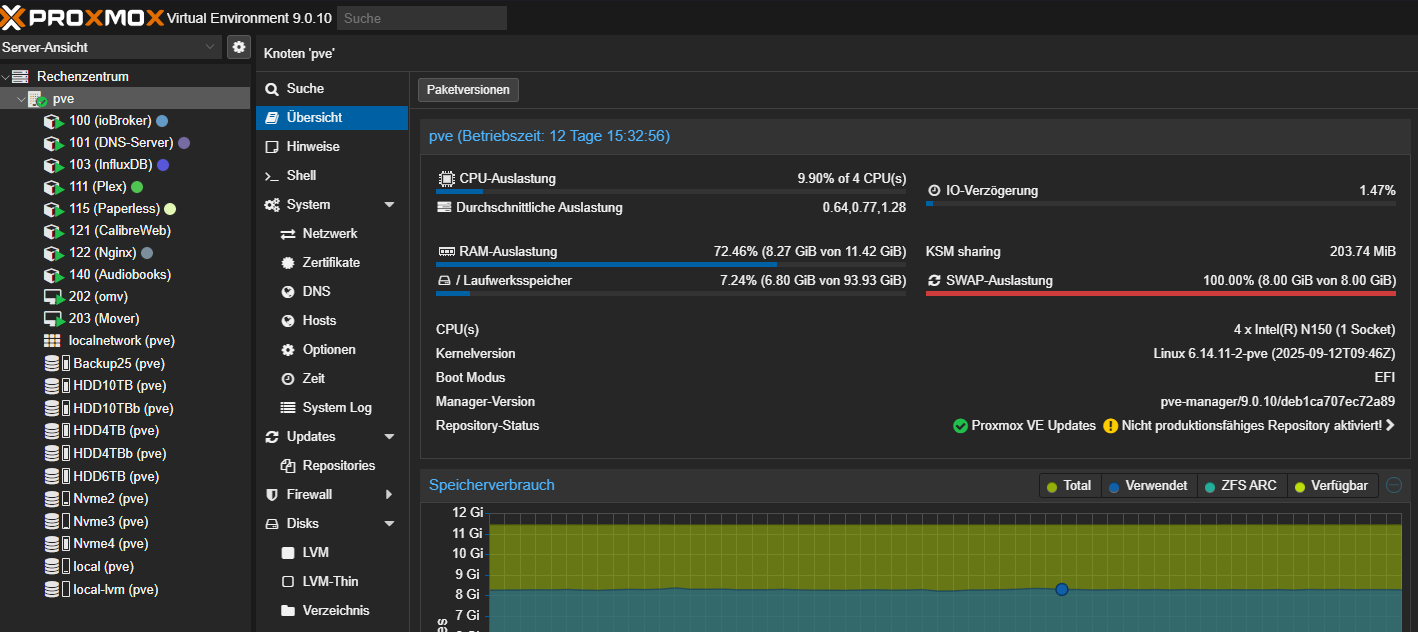The height and width of the screenshot is (632, 1418).
Task: Open the non-production repository warning
Action: [x=1248, y=426]
